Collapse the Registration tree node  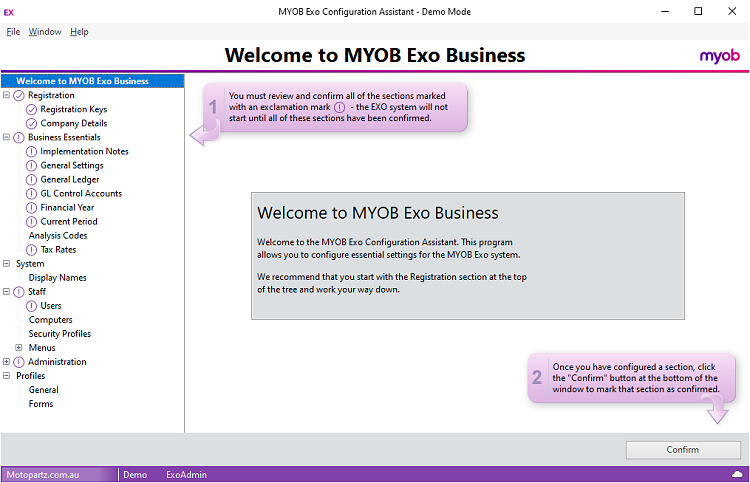tap(6, 95)
